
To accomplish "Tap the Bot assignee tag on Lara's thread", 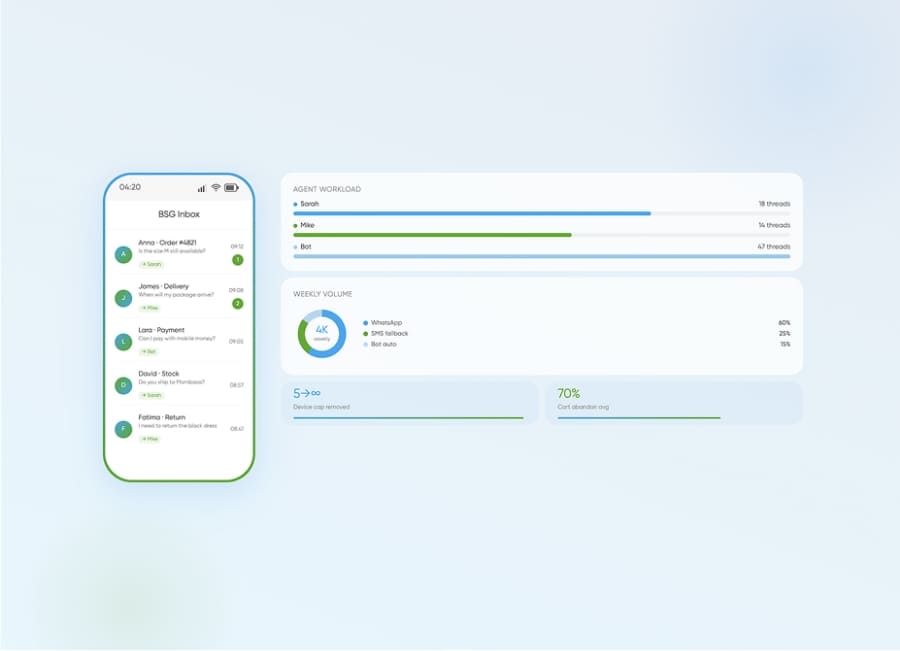I will pos(149,351).
